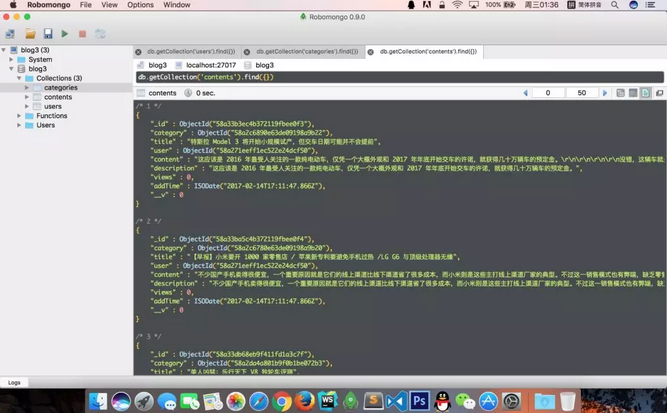Expand the users collection arrow

(x=27, y=106)
